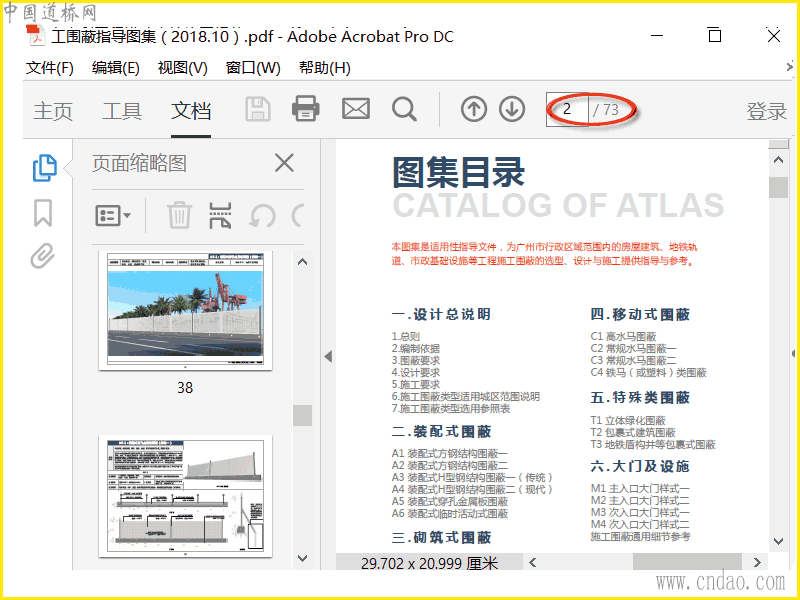Click the 四.移动式围蔽 section heading
Viewport: 800px width, 600px height.
point(640,314)
